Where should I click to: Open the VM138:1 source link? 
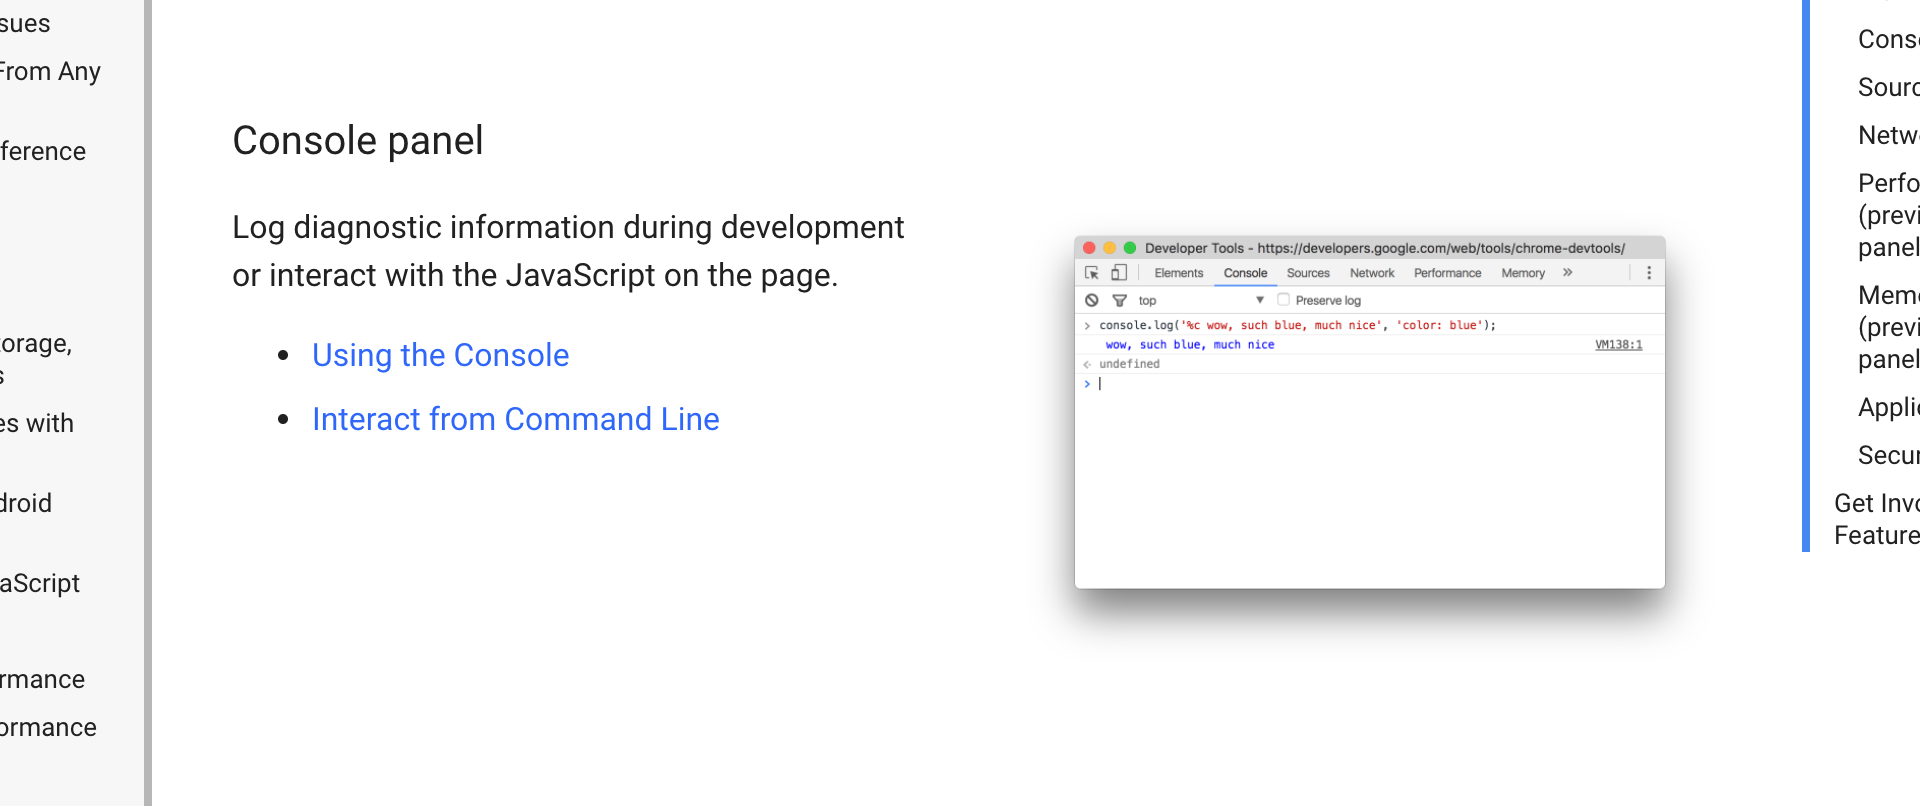(x=1618, y=344)
